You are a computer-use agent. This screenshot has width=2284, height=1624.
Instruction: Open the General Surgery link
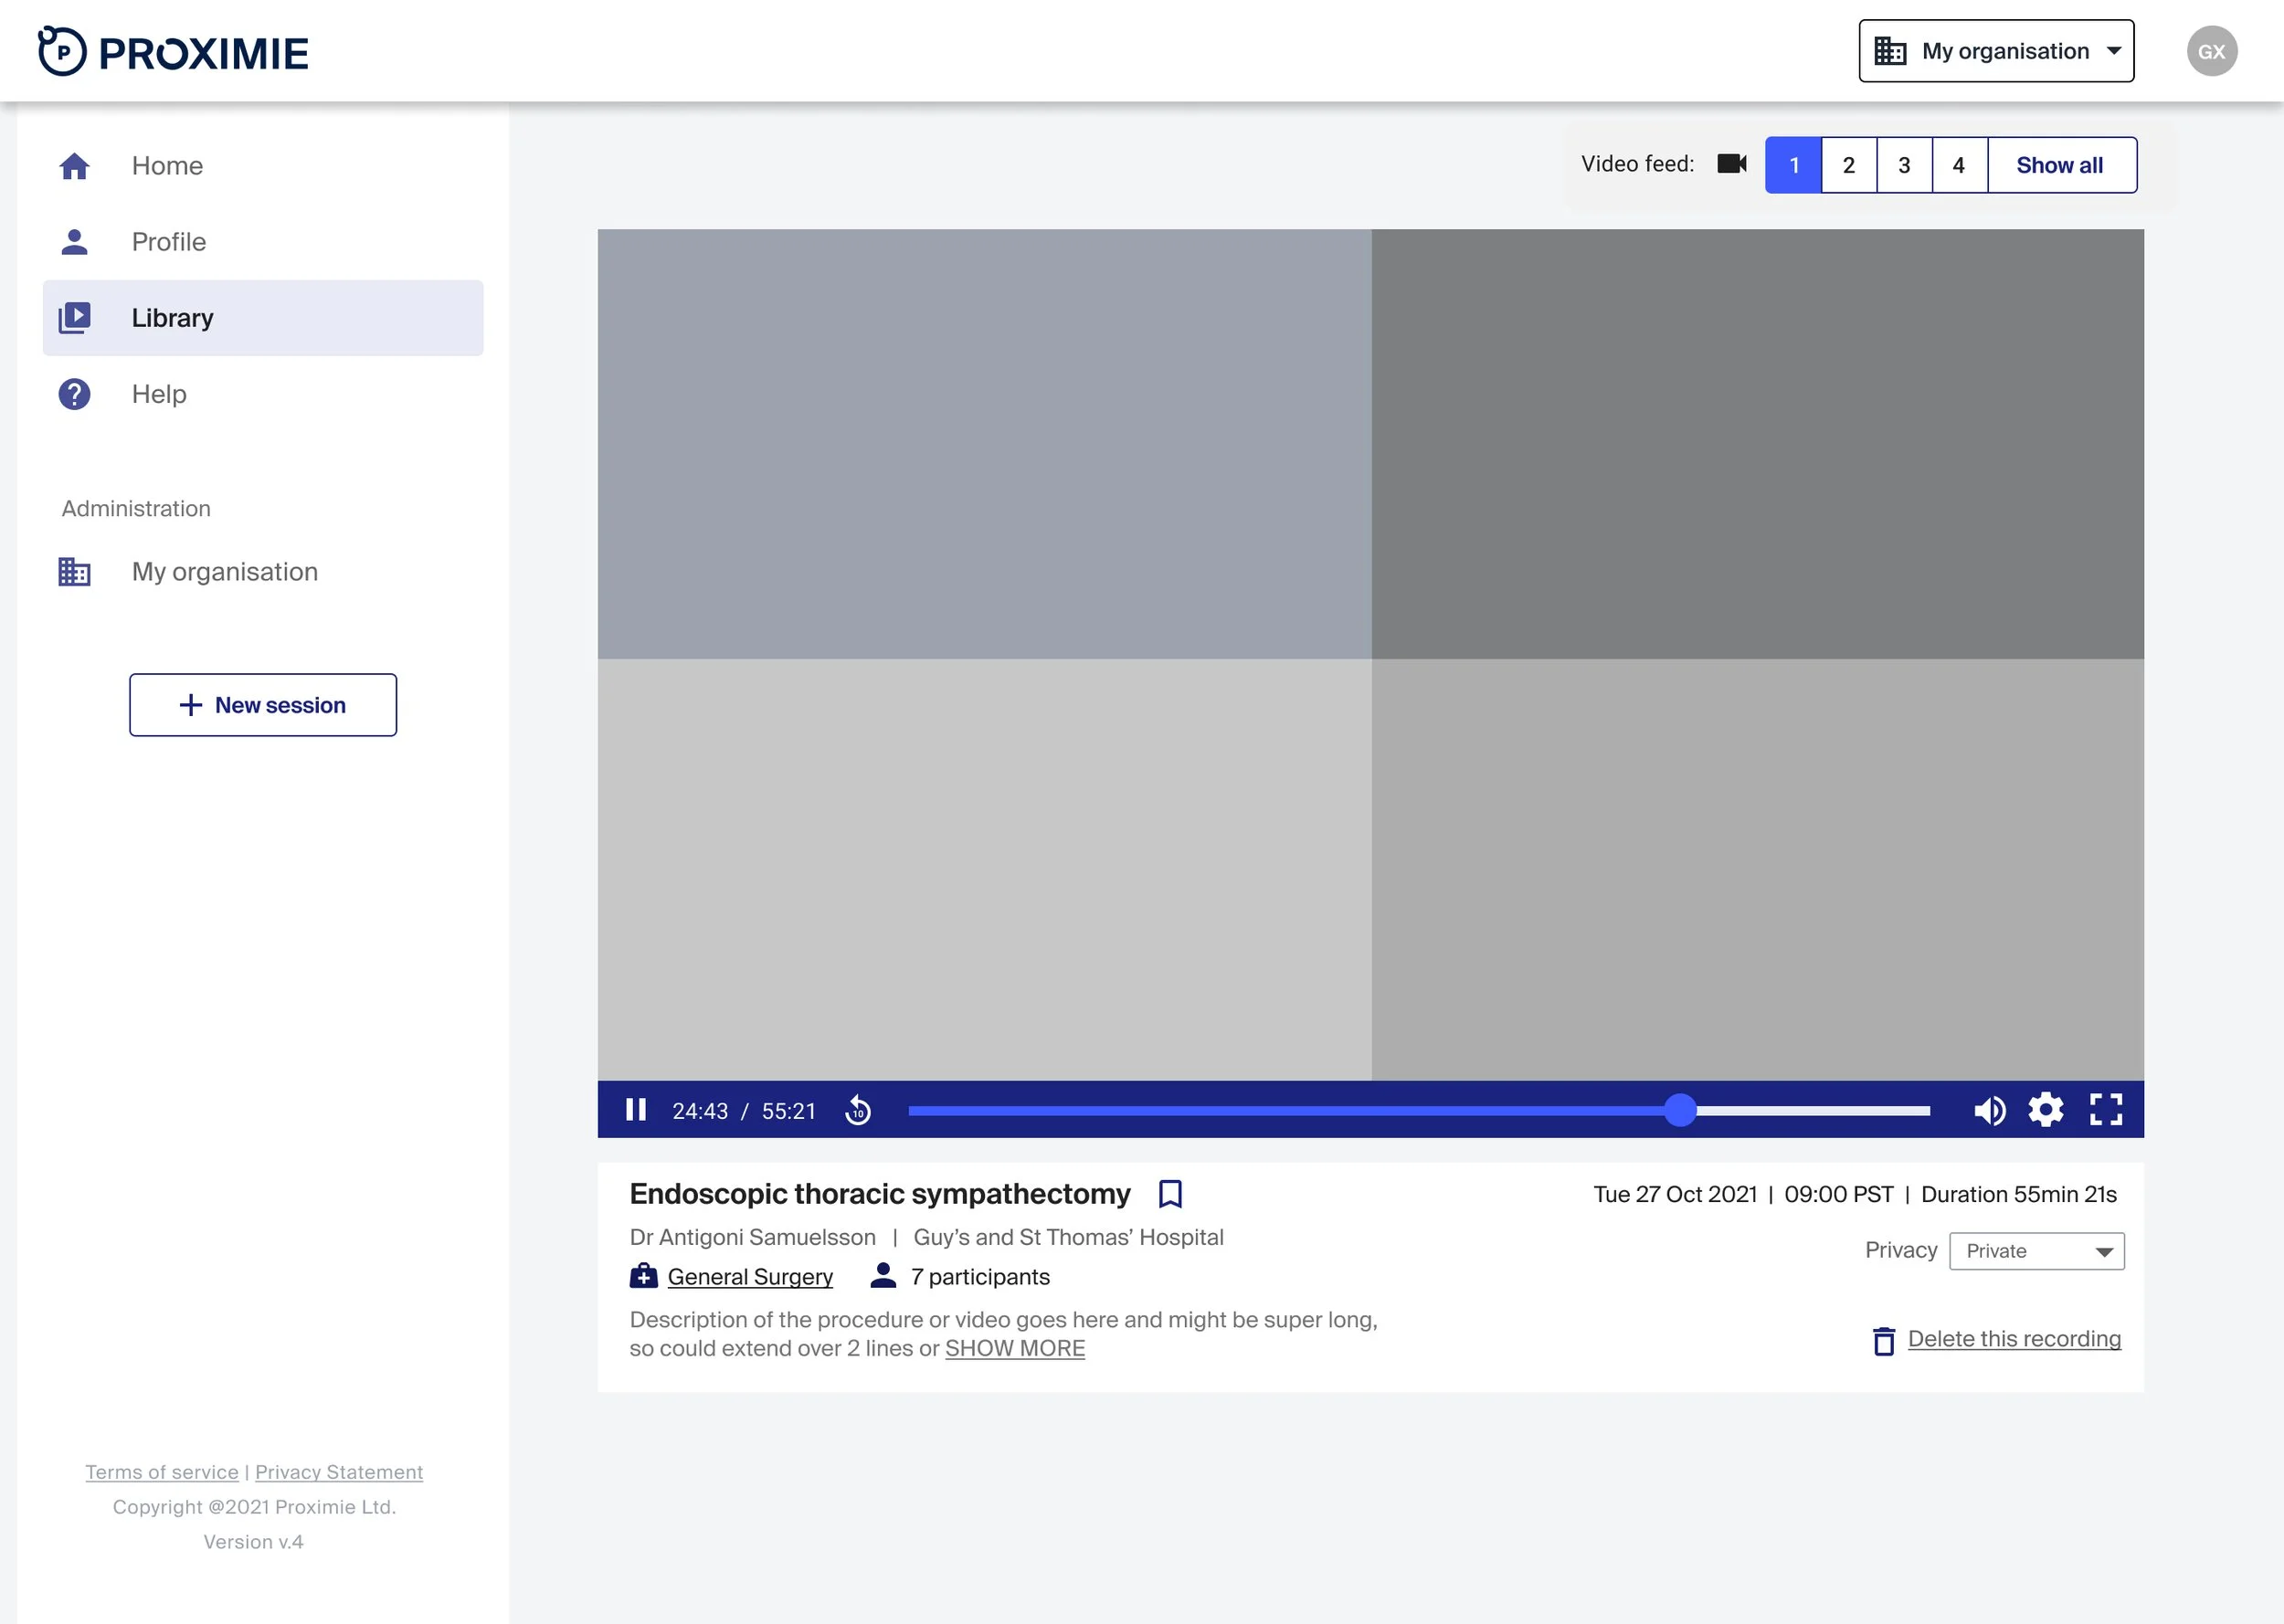[x=750, y=1277]
